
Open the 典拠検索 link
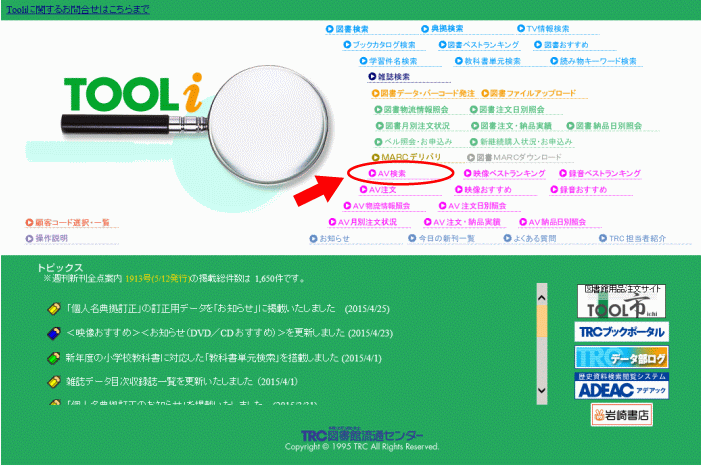coord(447,29)
